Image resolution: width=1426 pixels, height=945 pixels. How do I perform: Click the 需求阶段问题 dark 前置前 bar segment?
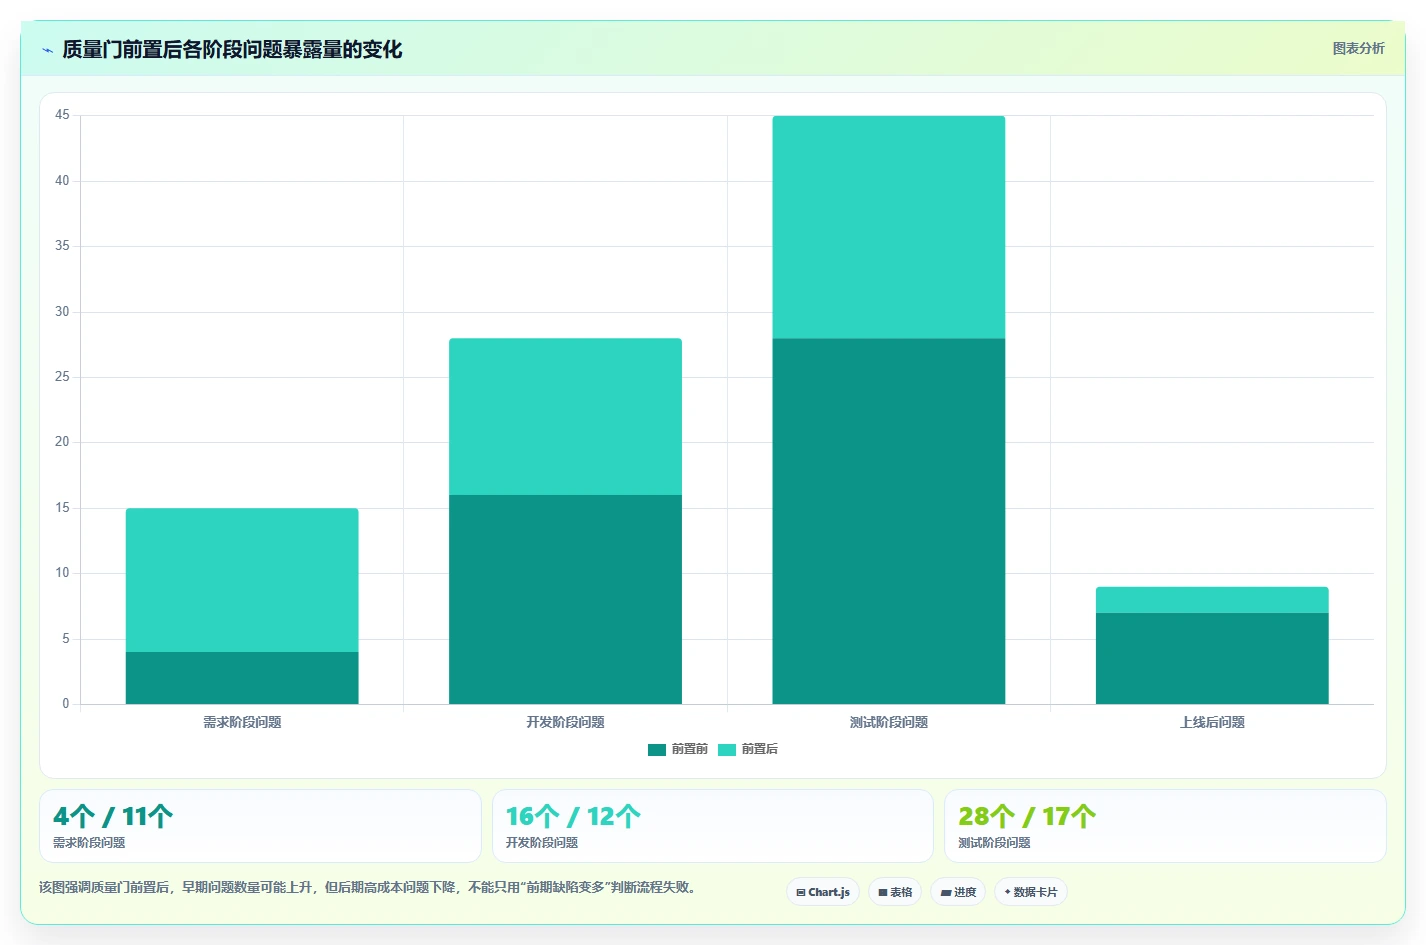[x=242, y=678]
